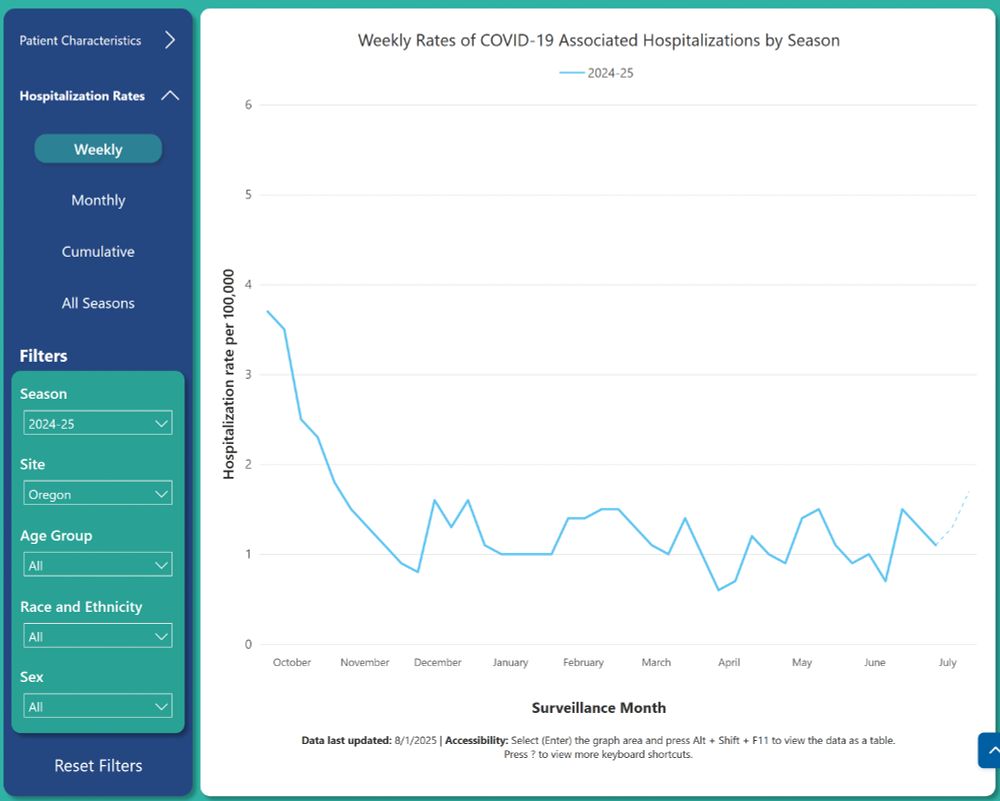Click the February axis label
This screenshot has width=1000, height=801.
(583, 662)
